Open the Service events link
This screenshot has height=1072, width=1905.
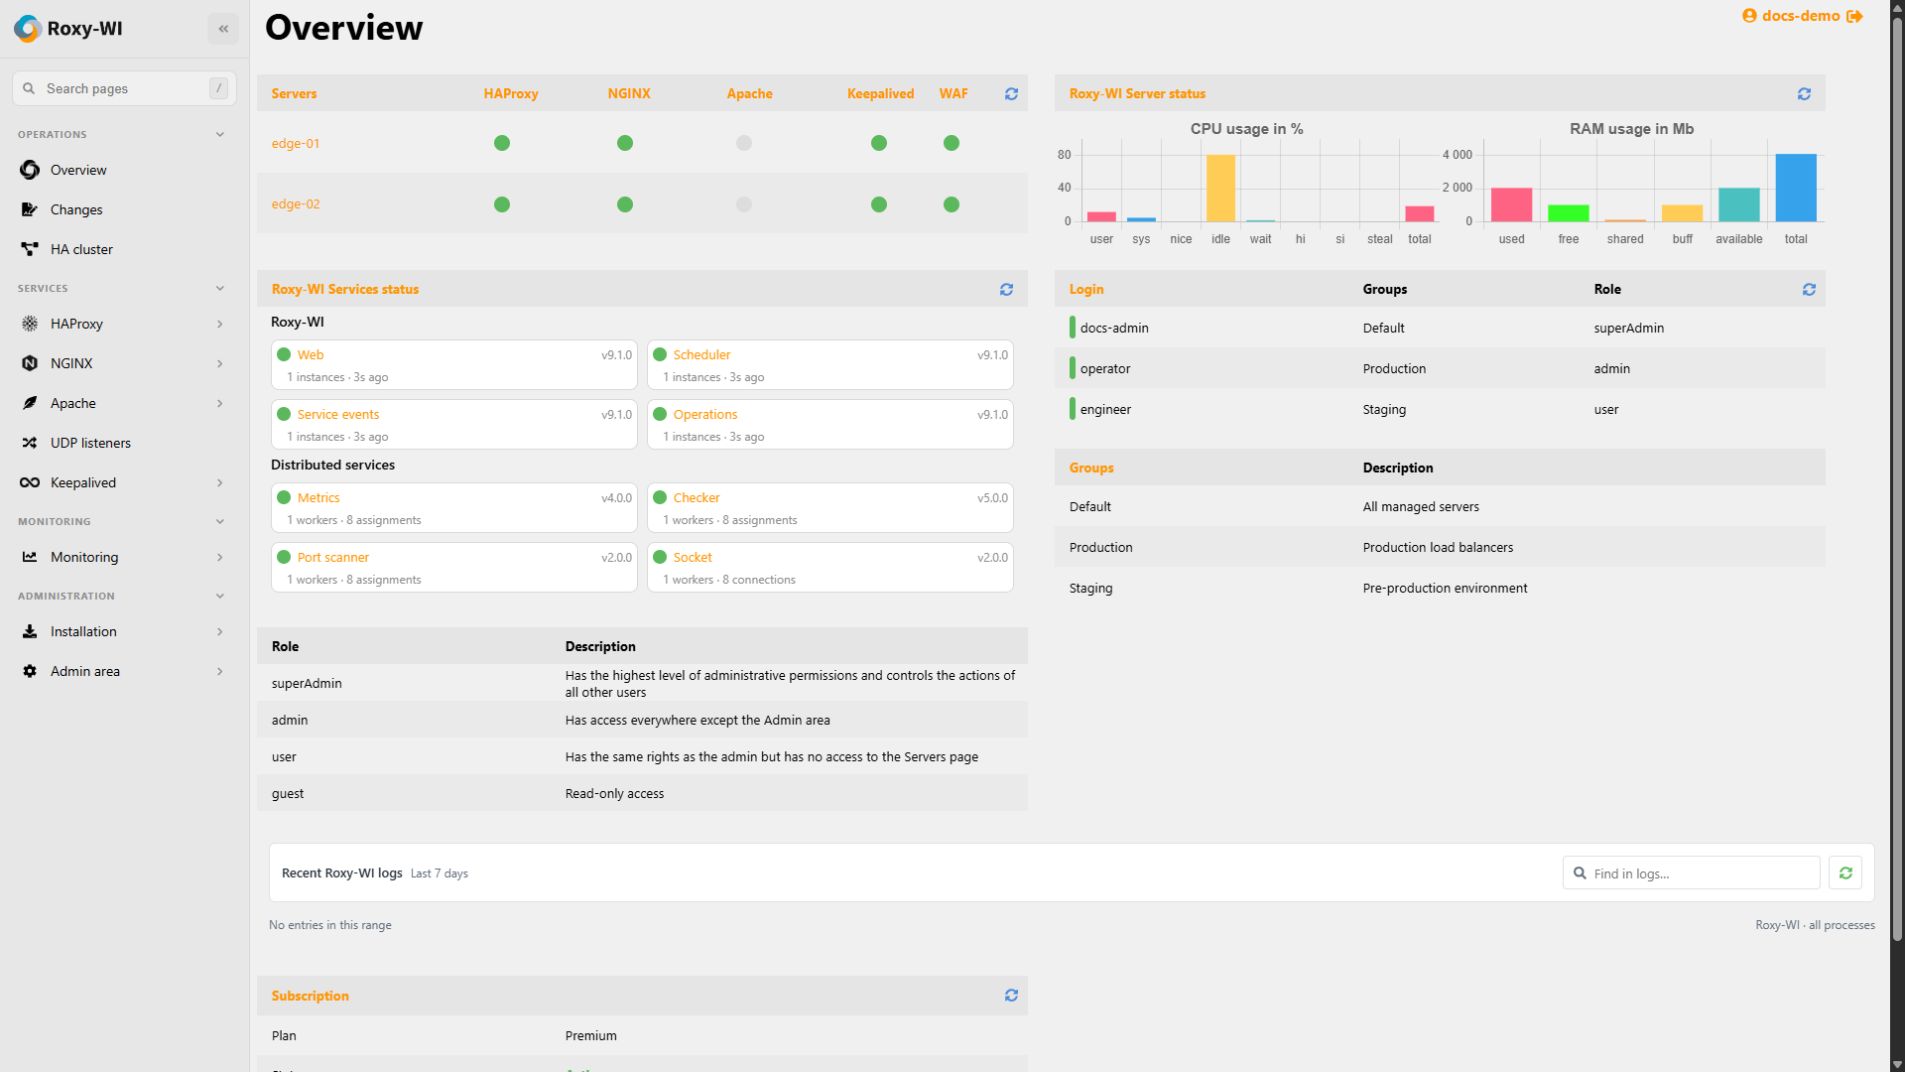click(x=338, y=414)
